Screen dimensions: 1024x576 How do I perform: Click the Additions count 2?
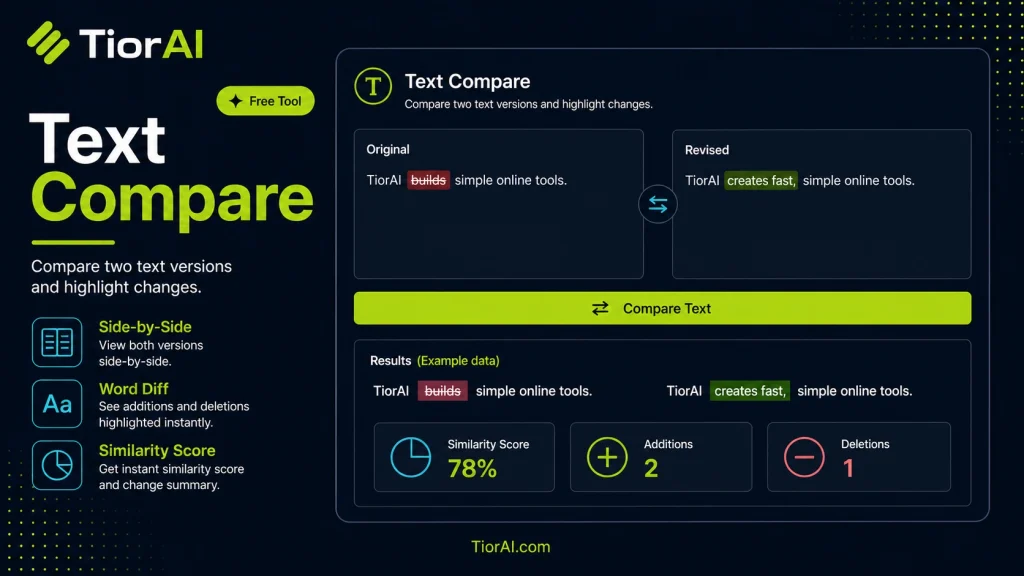click(x=651, y=468)
